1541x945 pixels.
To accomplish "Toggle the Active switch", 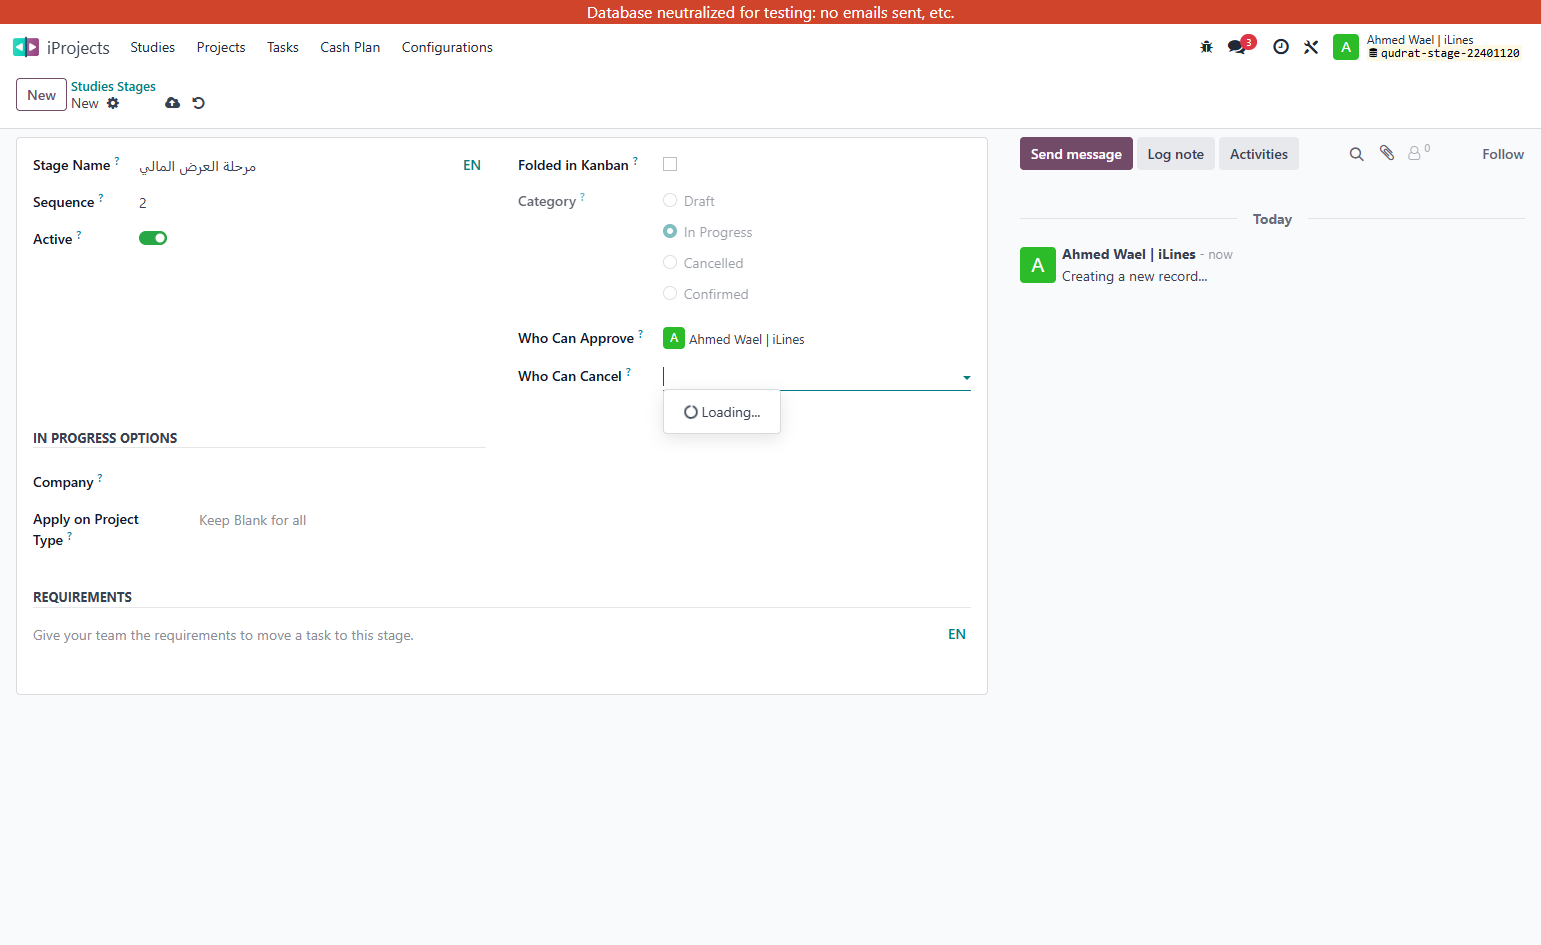I will pyautogui.click(x=153, y=238).
